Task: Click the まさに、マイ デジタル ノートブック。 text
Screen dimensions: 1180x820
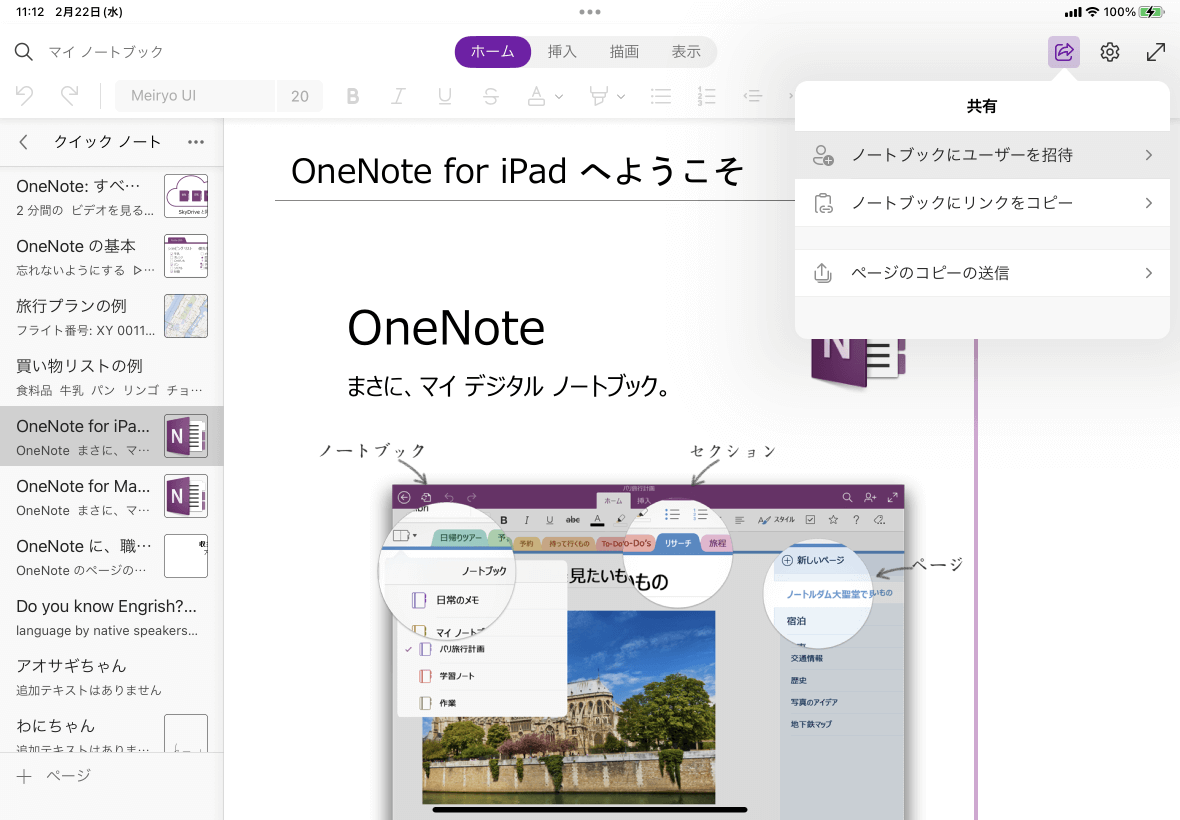Action: click(508, 386)
